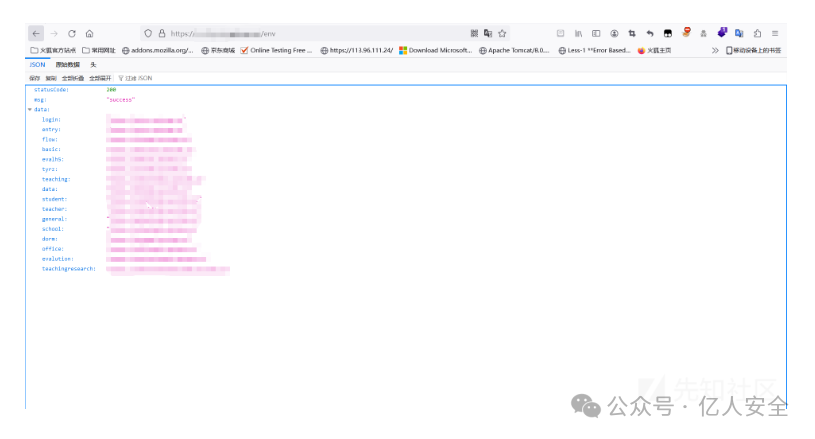
Task: Show more bookmarks via the overflow chevron
Action: point(715,50)
